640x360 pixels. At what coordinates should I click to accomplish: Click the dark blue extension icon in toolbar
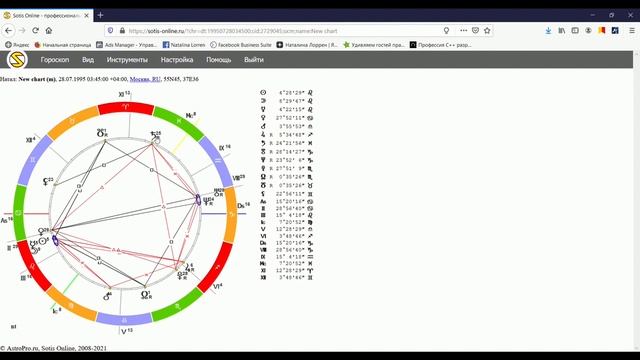point(615,31)
